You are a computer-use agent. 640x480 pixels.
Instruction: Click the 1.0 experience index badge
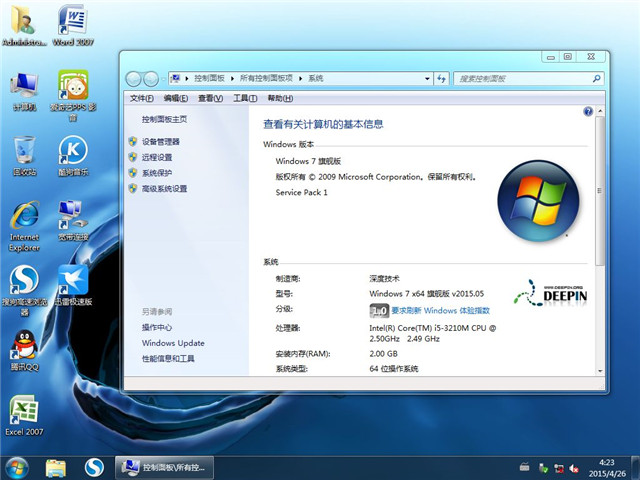pyautogui.click(x=379, y=311)
